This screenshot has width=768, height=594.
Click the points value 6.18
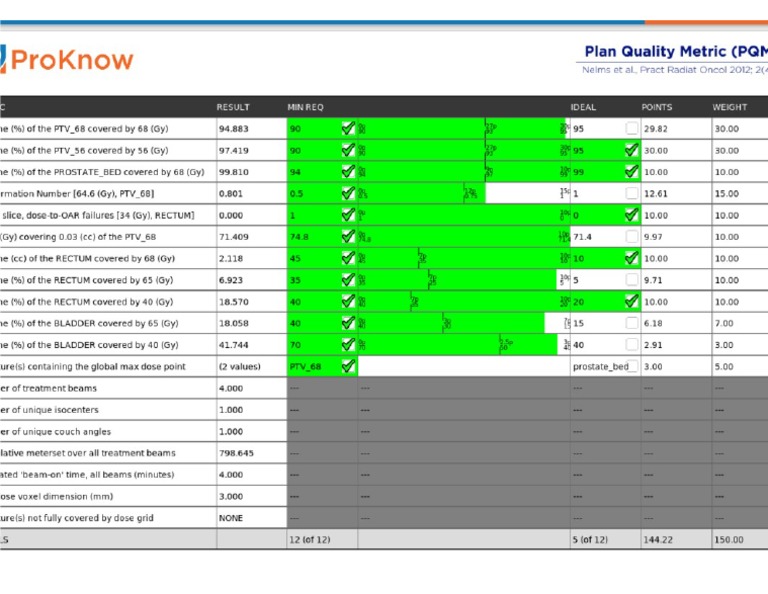point(652,323)
